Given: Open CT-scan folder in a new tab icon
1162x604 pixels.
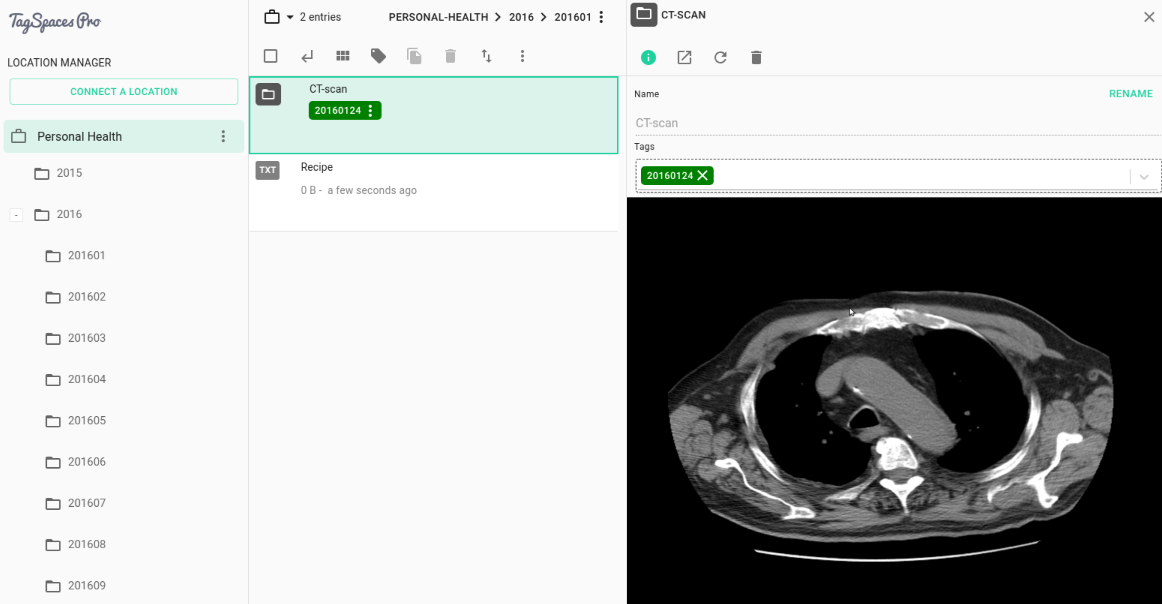Looking at the screenshot, I should 684,57.
